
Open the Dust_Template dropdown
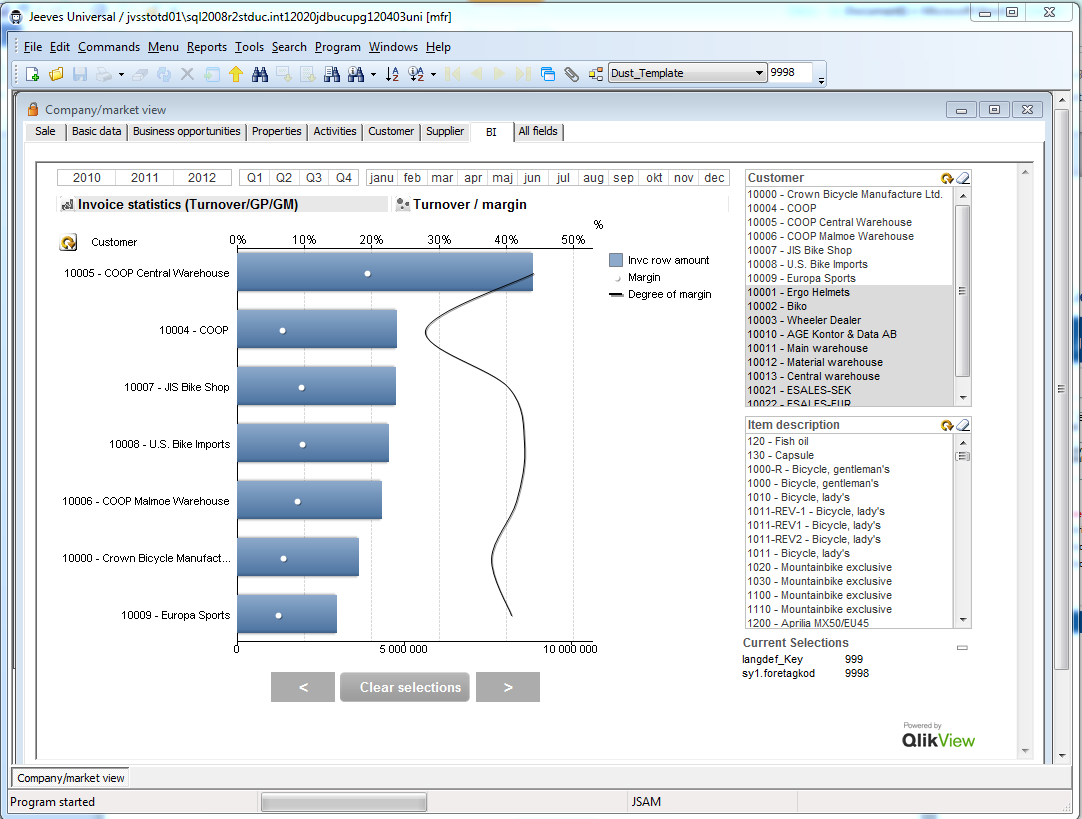point(759,73)
